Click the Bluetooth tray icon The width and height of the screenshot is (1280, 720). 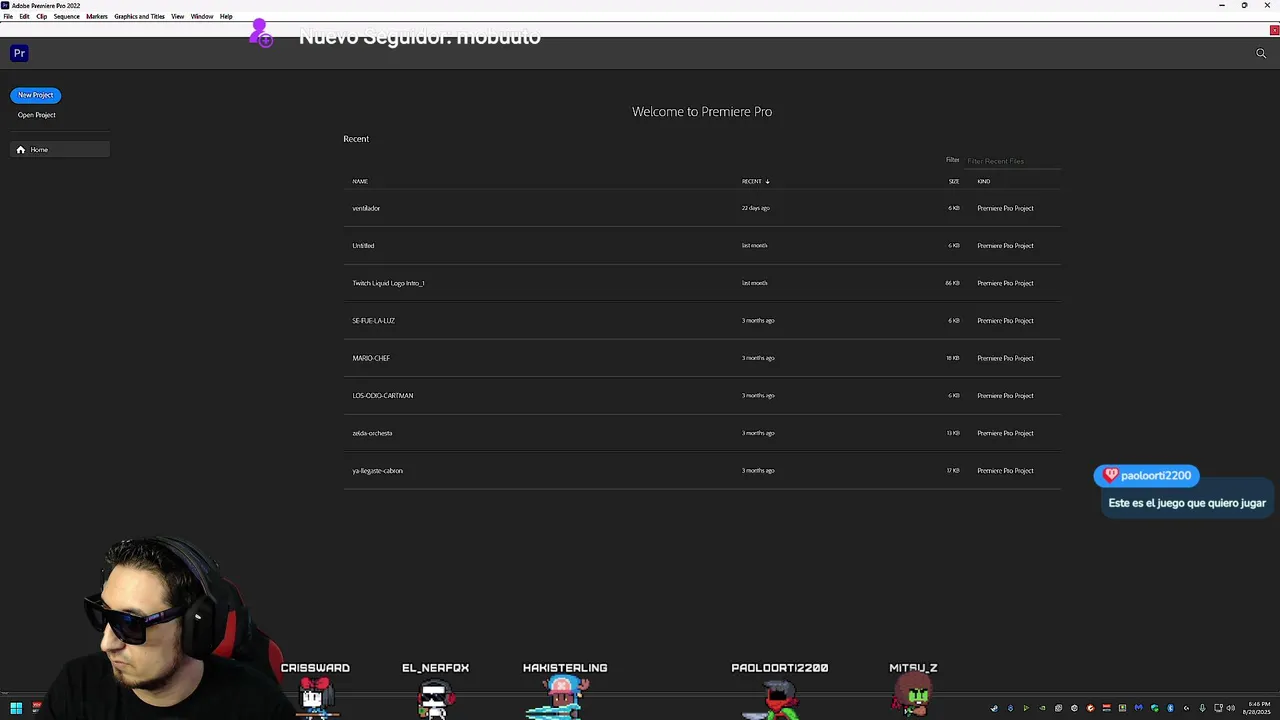click(1170, 708)
